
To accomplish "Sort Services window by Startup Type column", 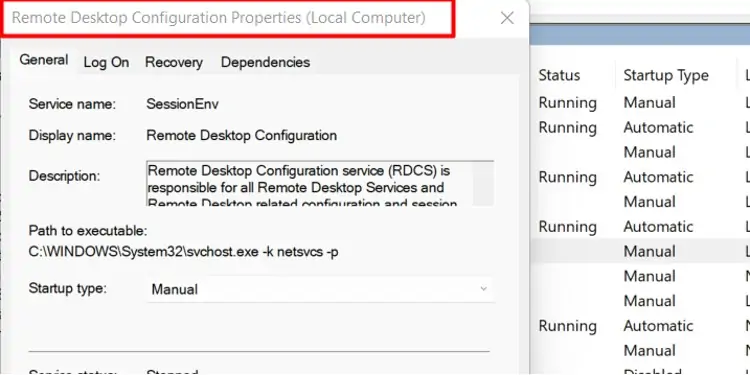I will pyautogui.click(x=666, y=75).
